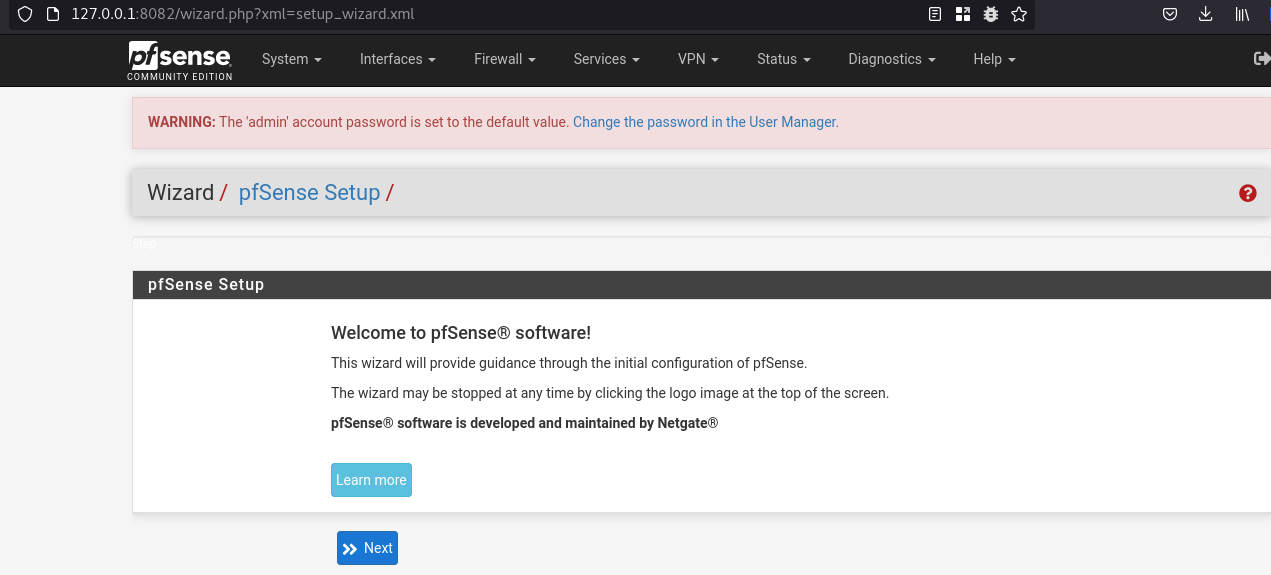Viewport: 1271px width, 575px height.
Task: Expand the Status dropdown menu
Action: tap(783, 59)
